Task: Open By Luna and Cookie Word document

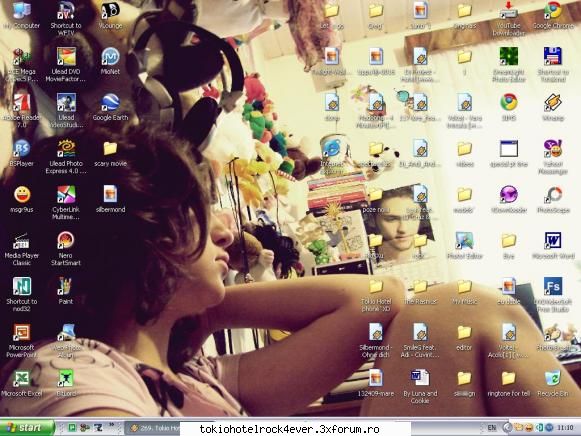Action: click(x=420, y=386)
